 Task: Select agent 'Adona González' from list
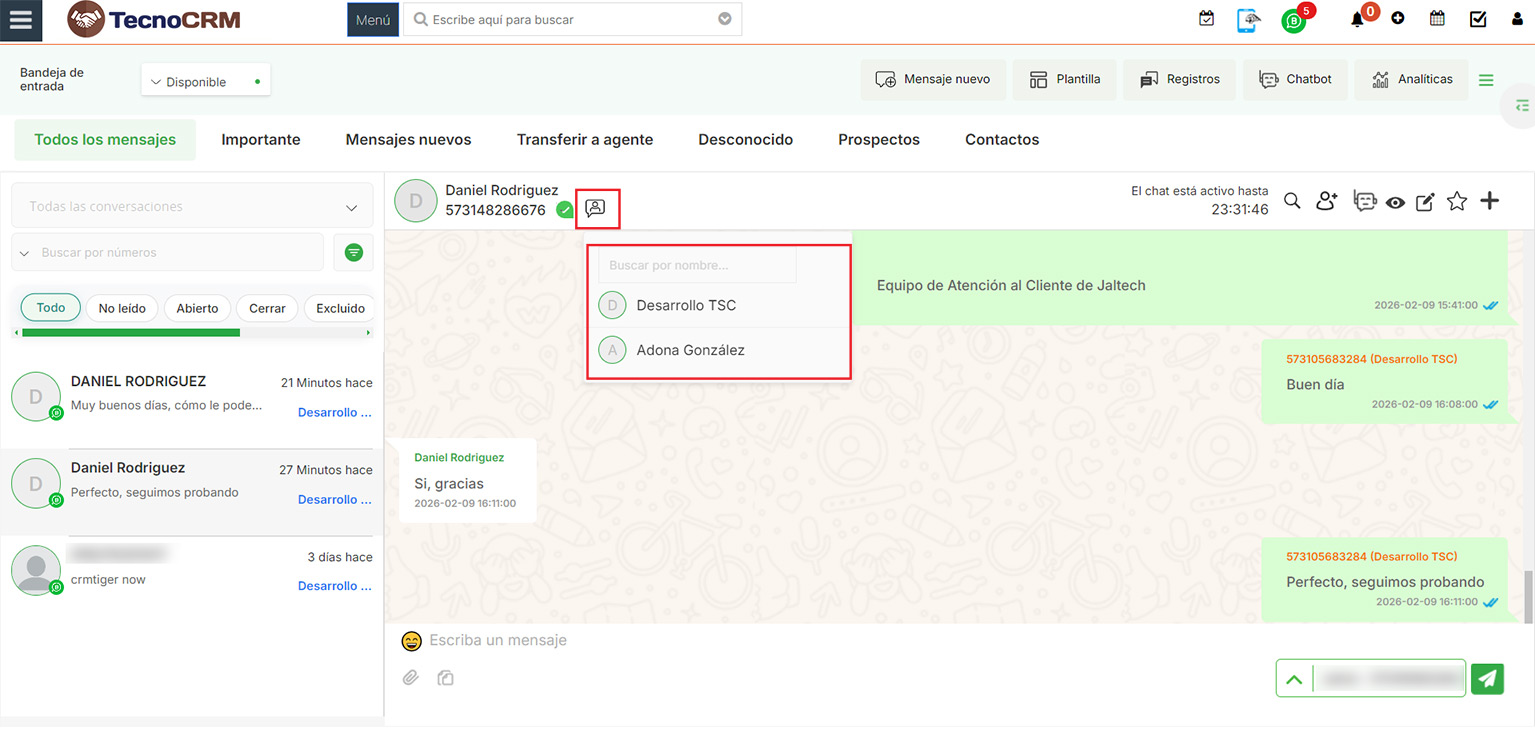click(x=690, y=350)
